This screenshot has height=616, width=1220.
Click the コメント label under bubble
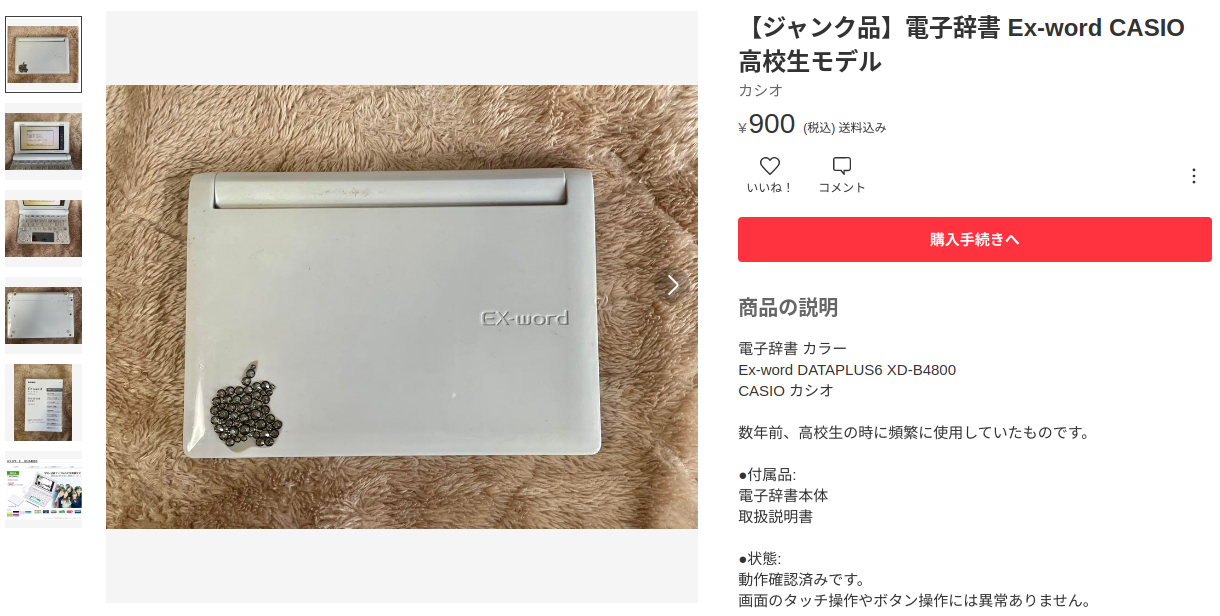point(842,188)
